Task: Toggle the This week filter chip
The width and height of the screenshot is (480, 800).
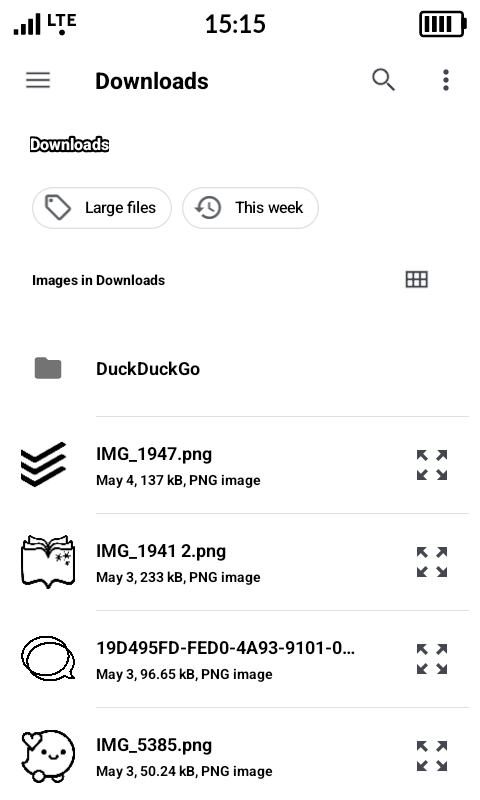Action: (x=250, y=208)
